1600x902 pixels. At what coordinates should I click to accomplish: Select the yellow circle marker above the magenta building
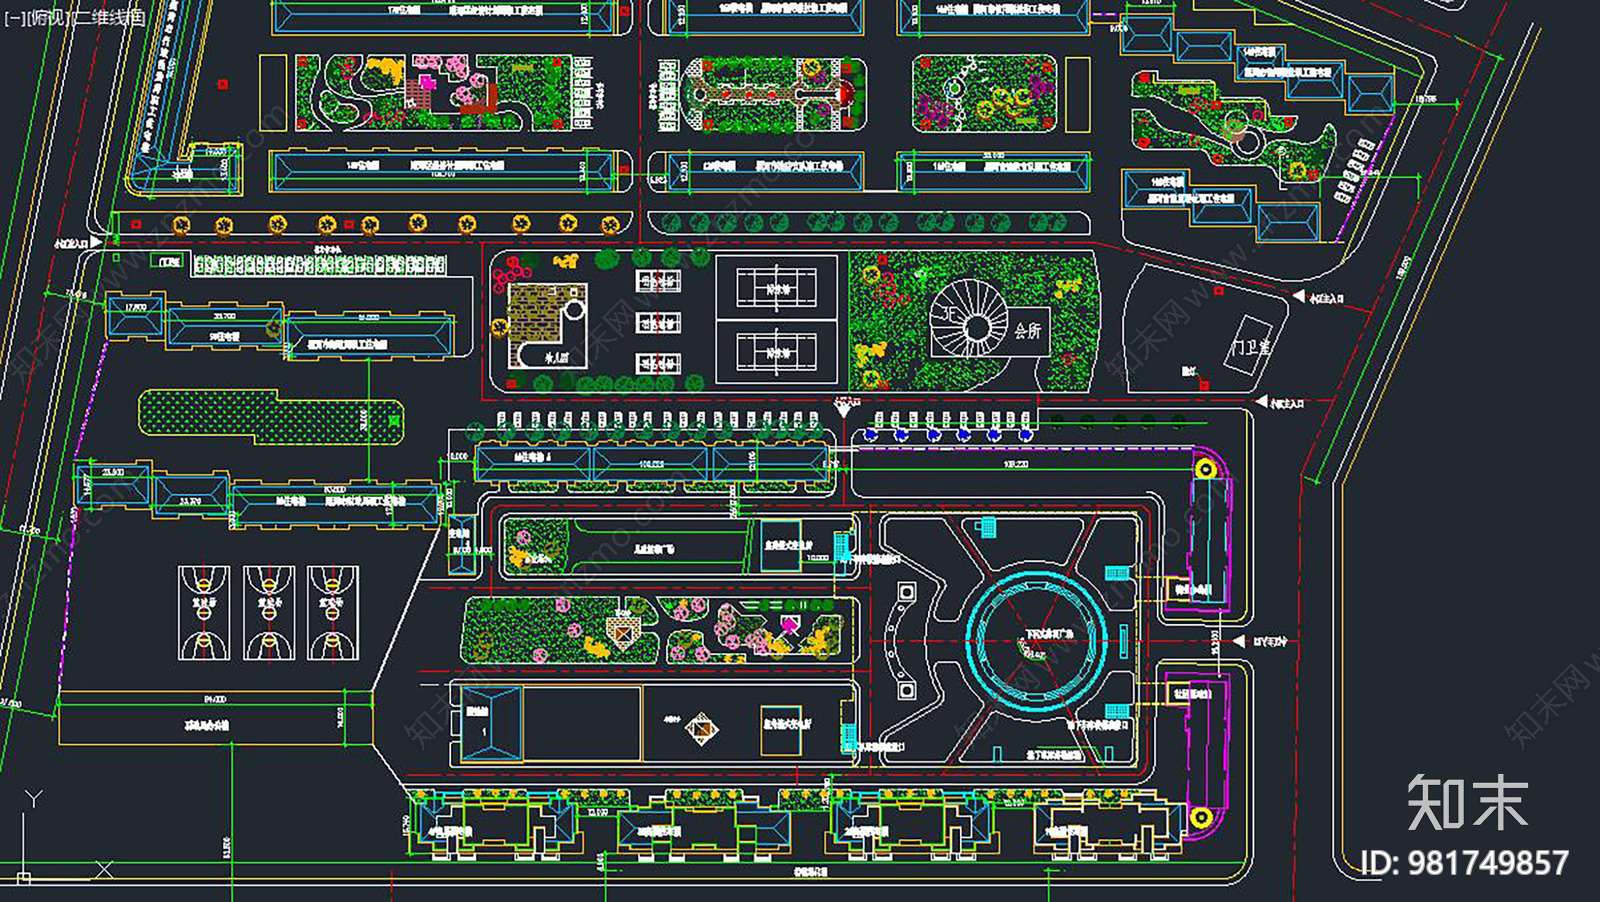(x=1206, y=469)
